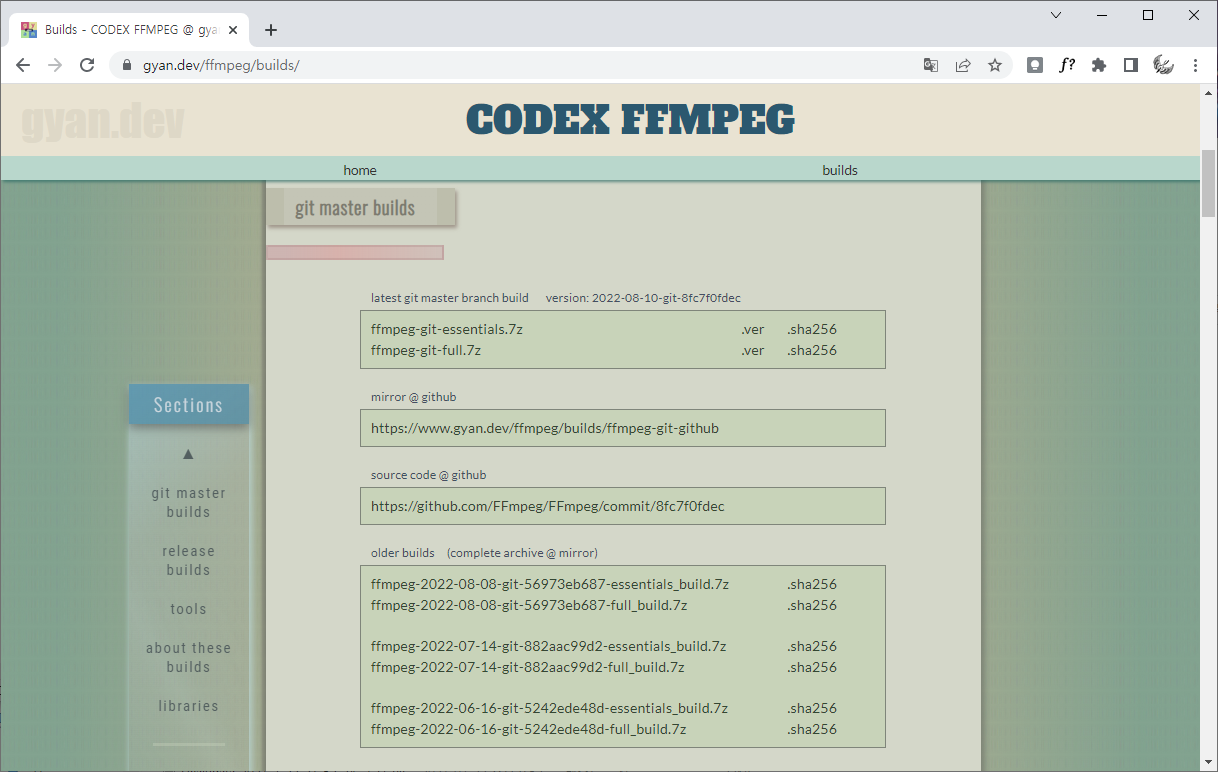Jump to libraries section
The height and width of the screenshot is (772, 1218).
188,706
